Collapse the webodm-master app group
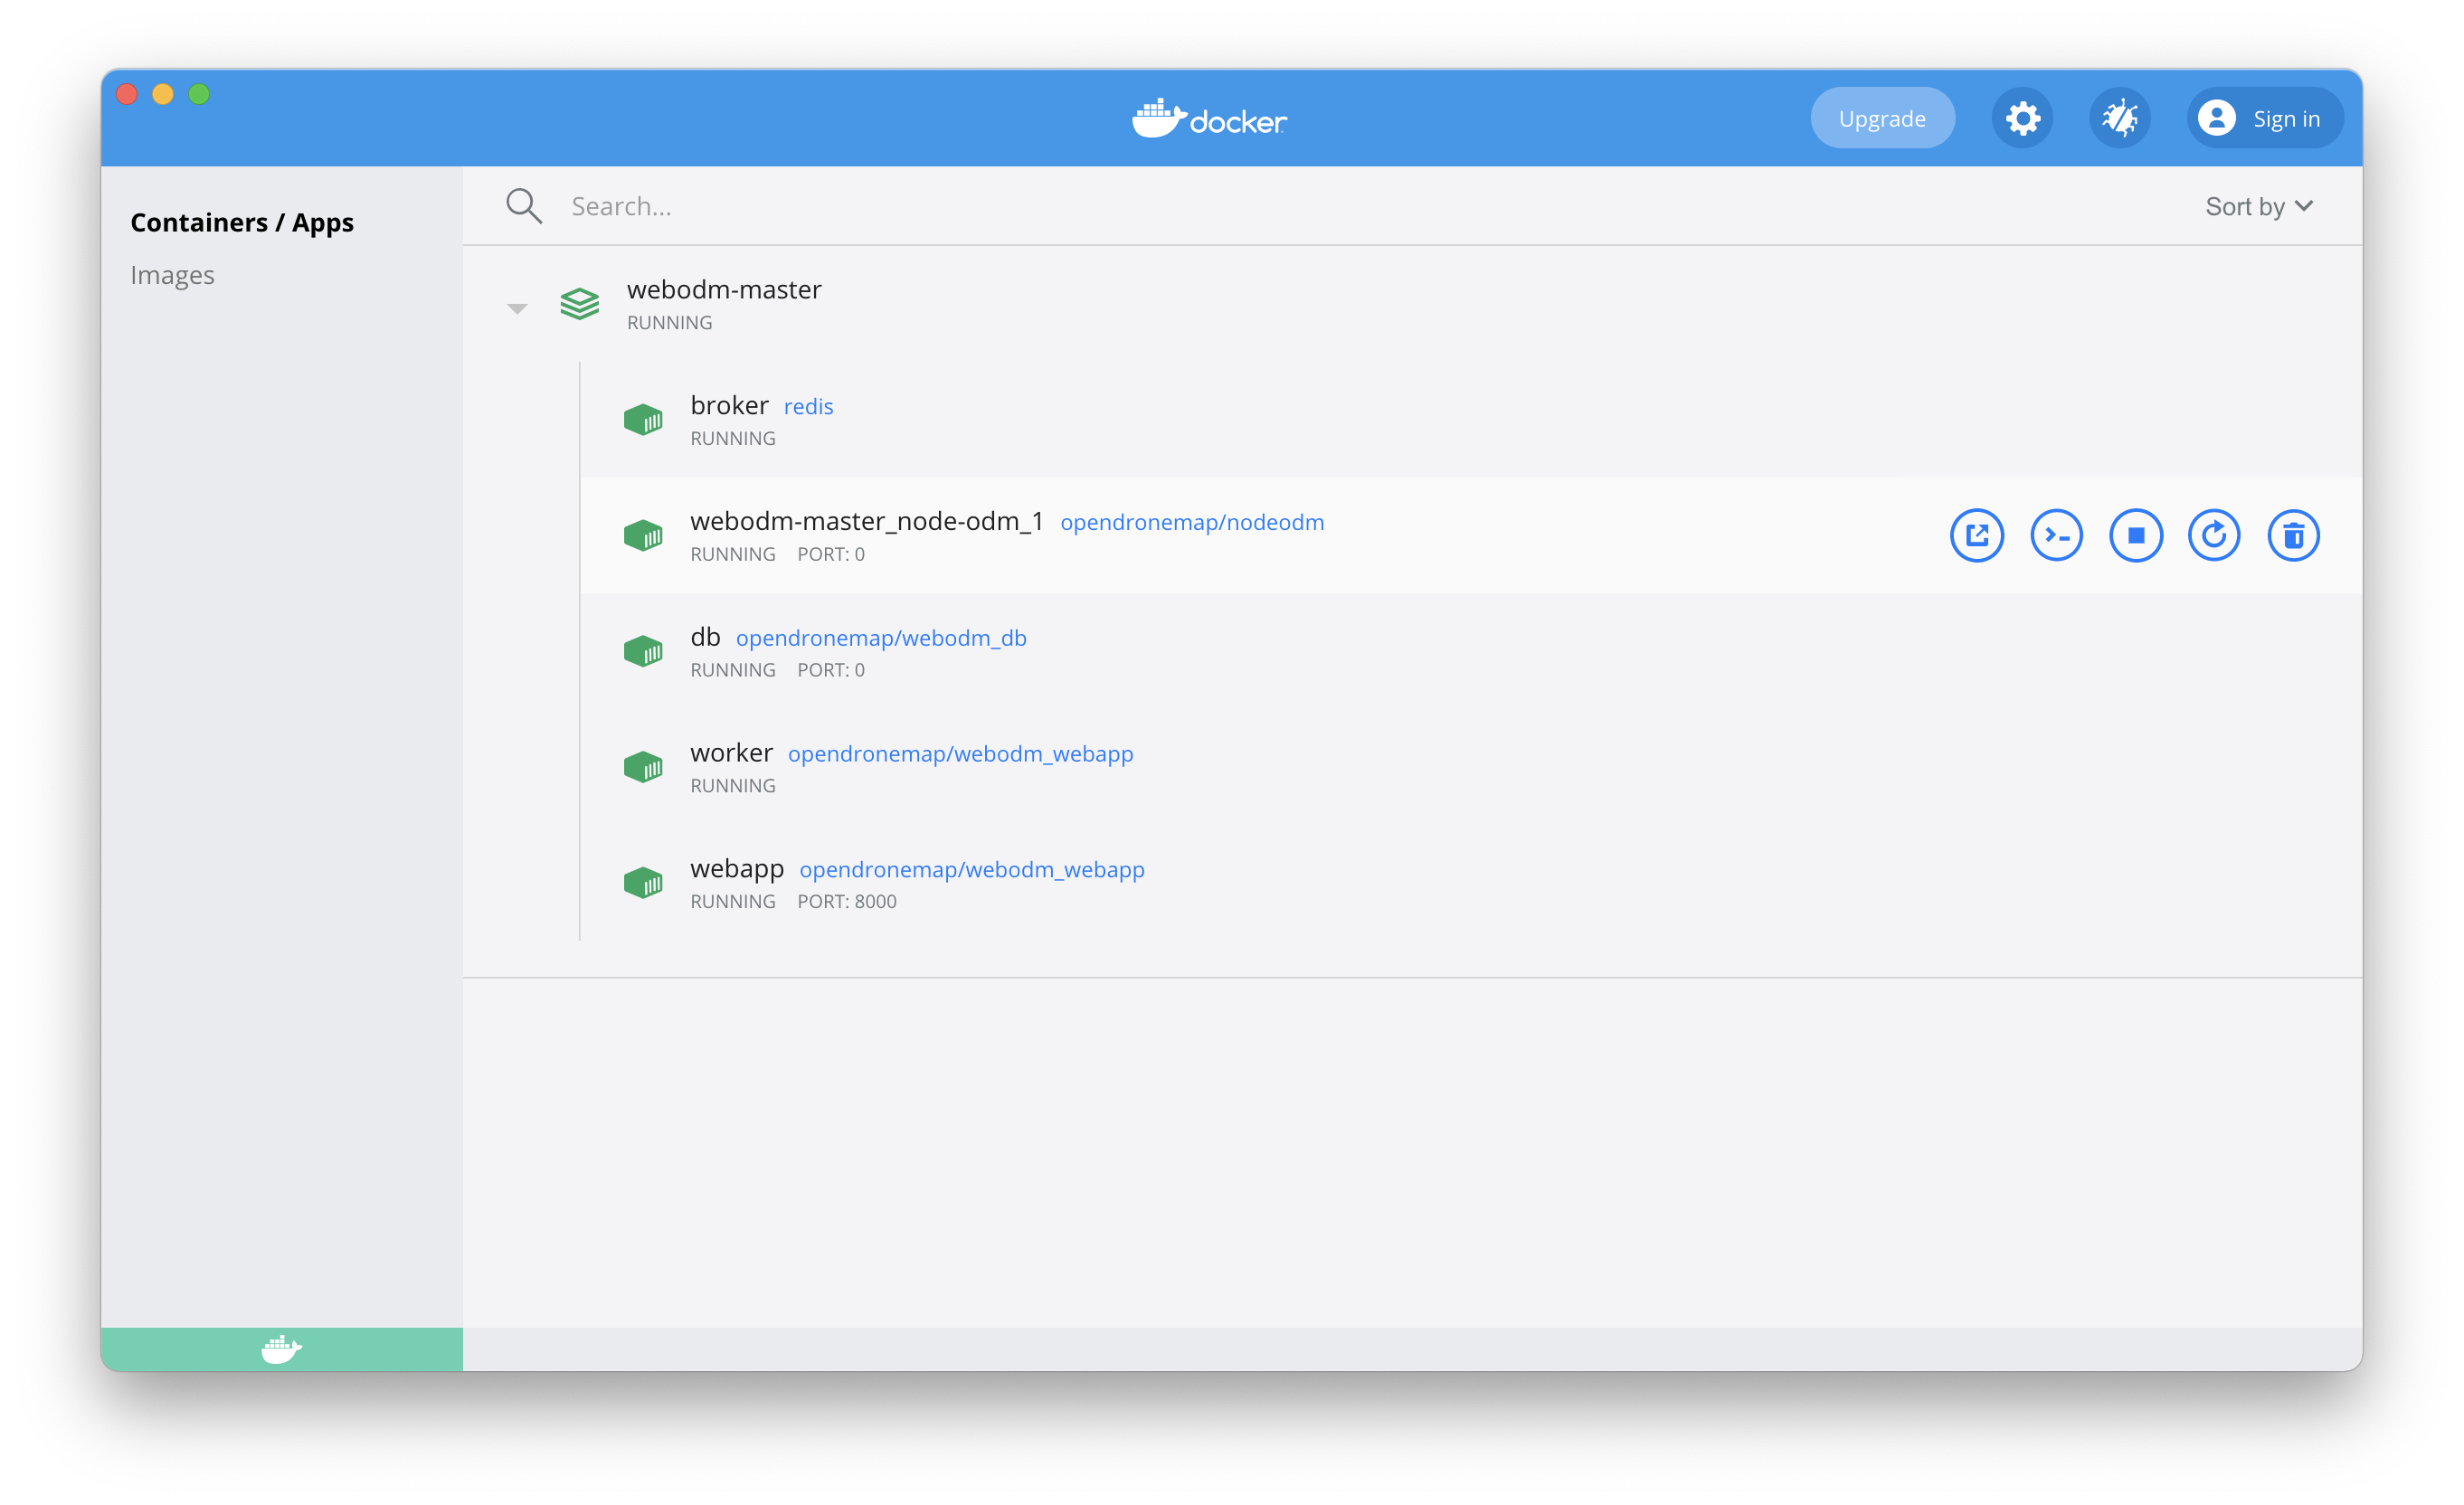The image size is (2464, 1505). [517, 308]
